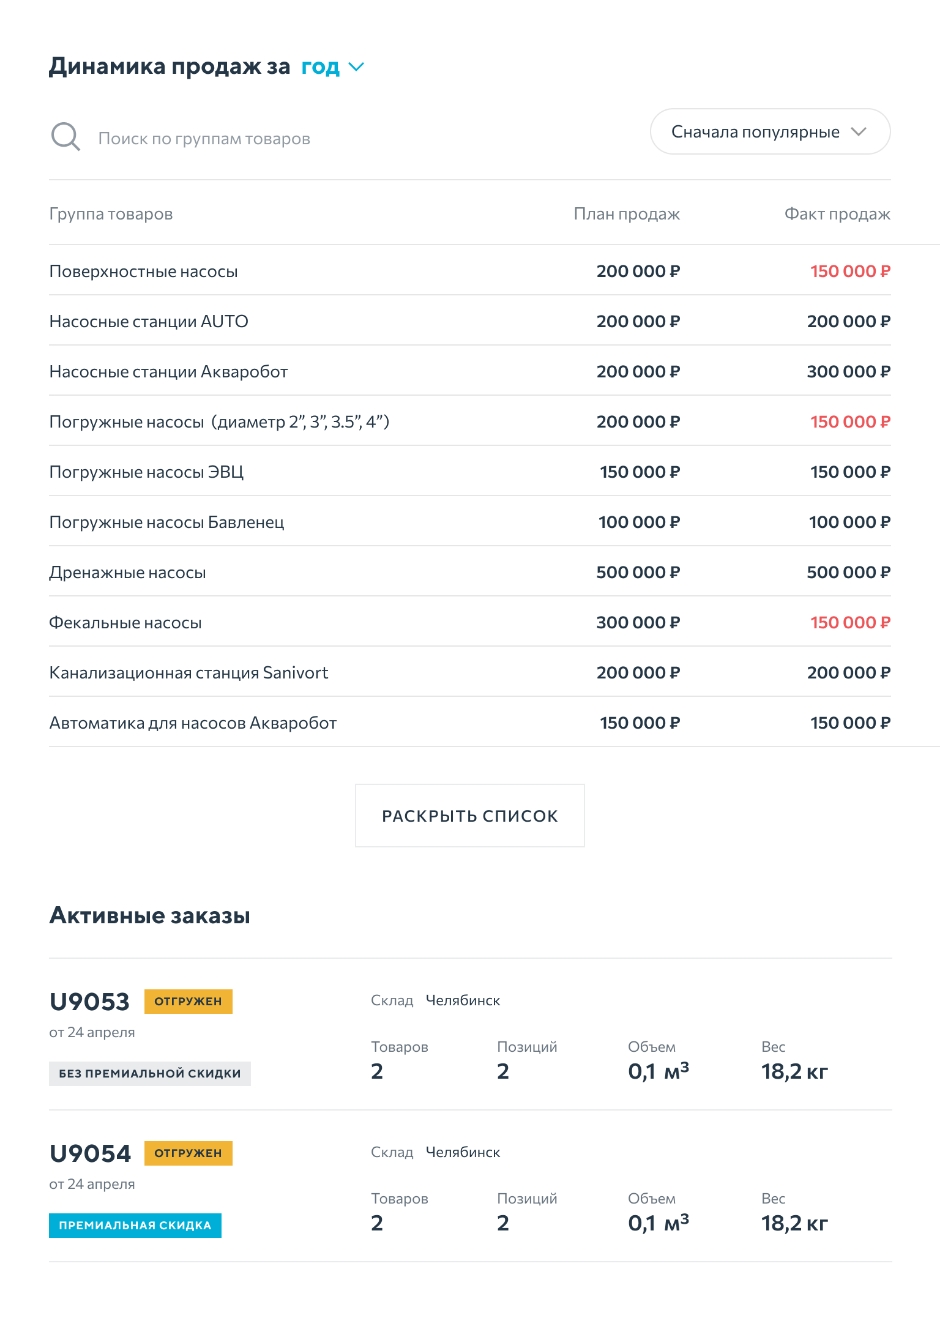Click the "Премиальная скидка" tag

click(x=135, y=1225)
